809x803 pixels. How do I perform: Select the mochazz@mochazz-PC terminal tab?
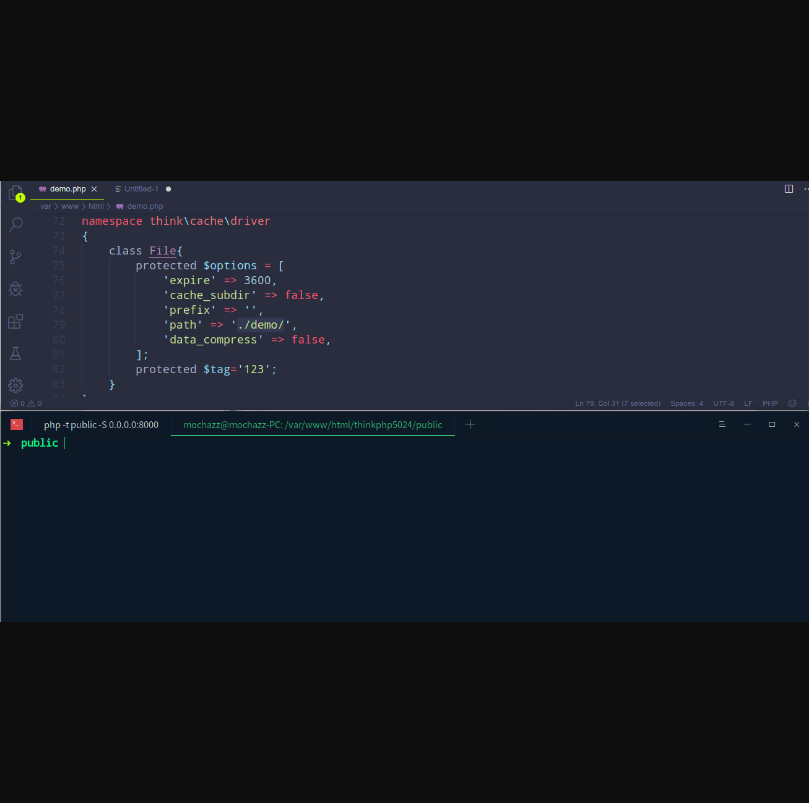pyautogui.click(x=312, y=424)
